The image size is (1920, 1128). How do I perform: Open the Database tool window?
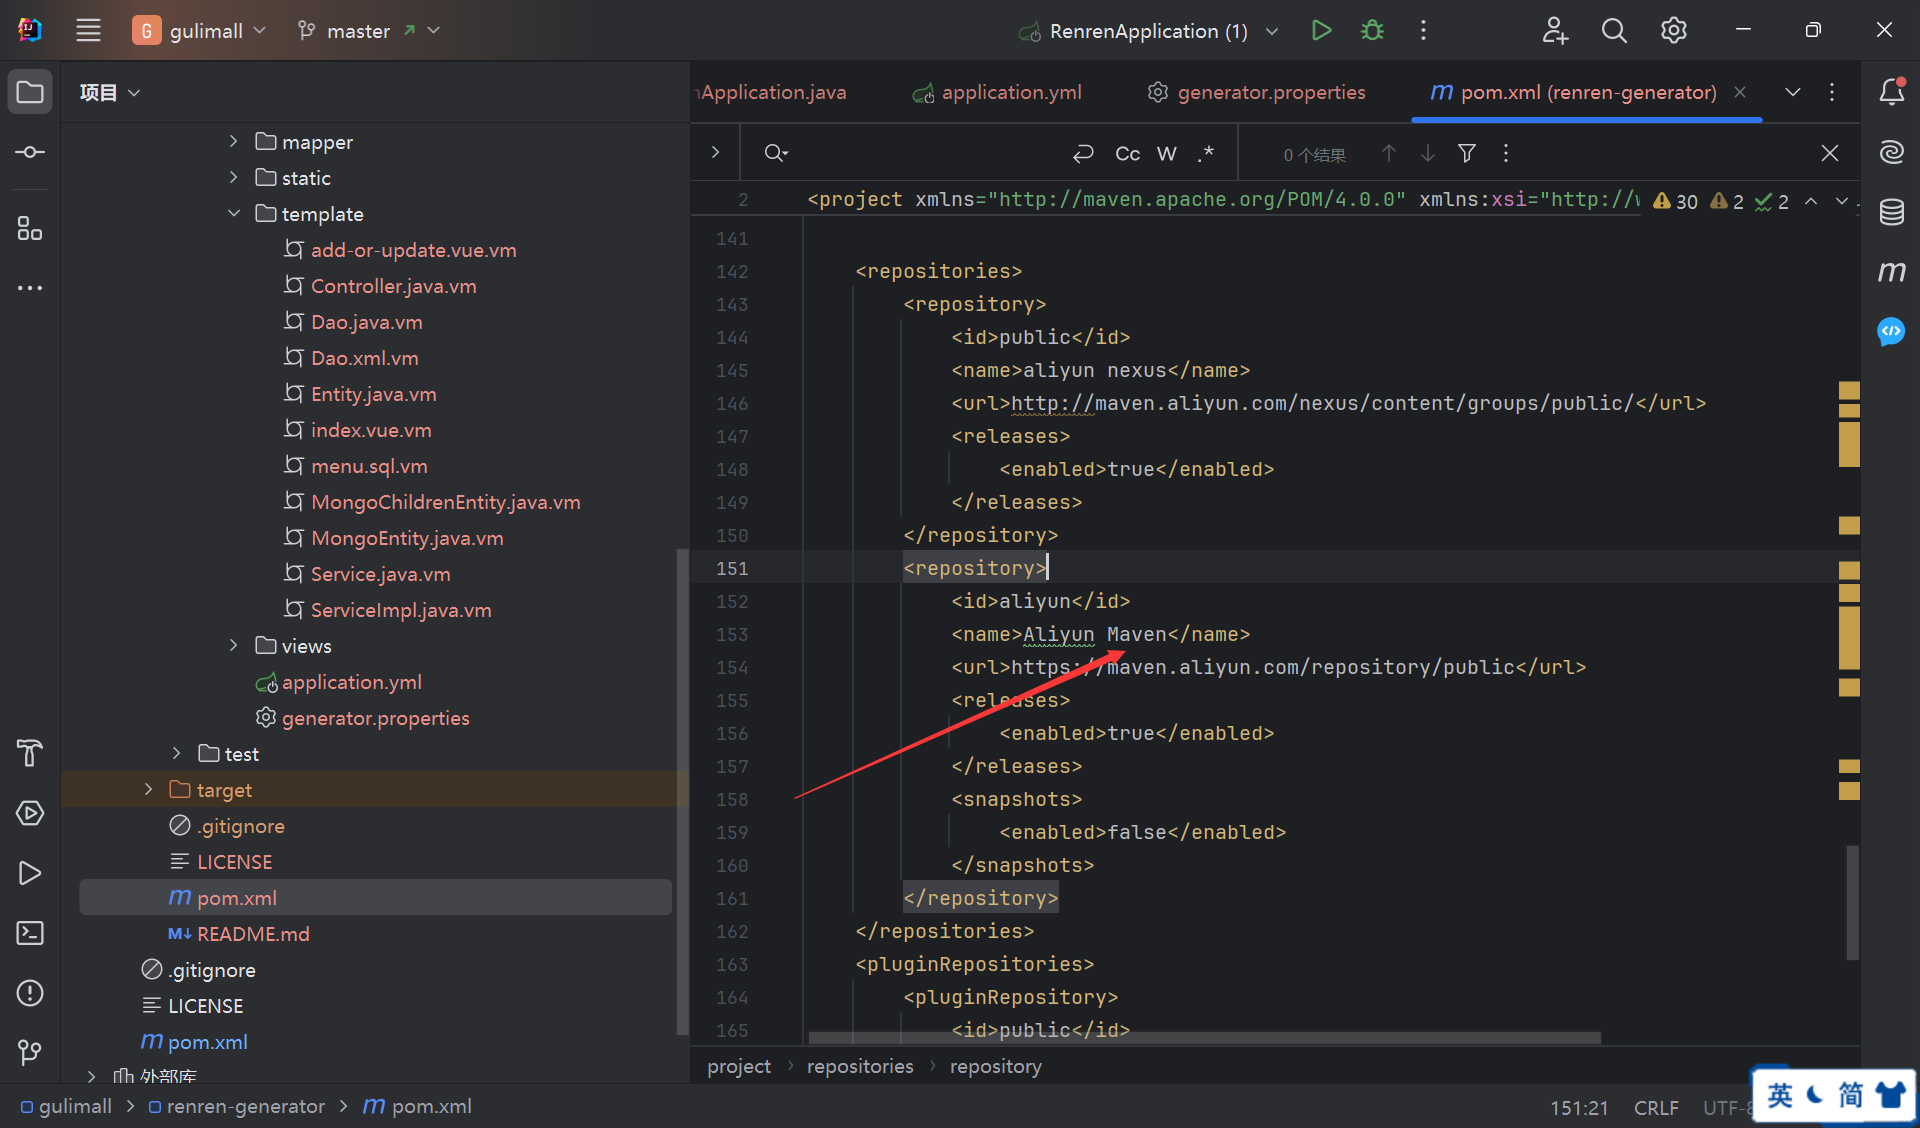point(1891,212)
